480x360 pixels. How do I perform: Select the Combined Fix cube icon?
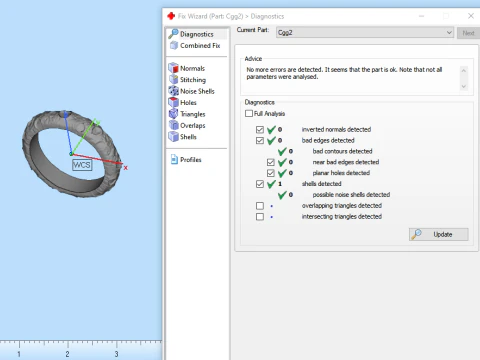click(x=174, y=45)
